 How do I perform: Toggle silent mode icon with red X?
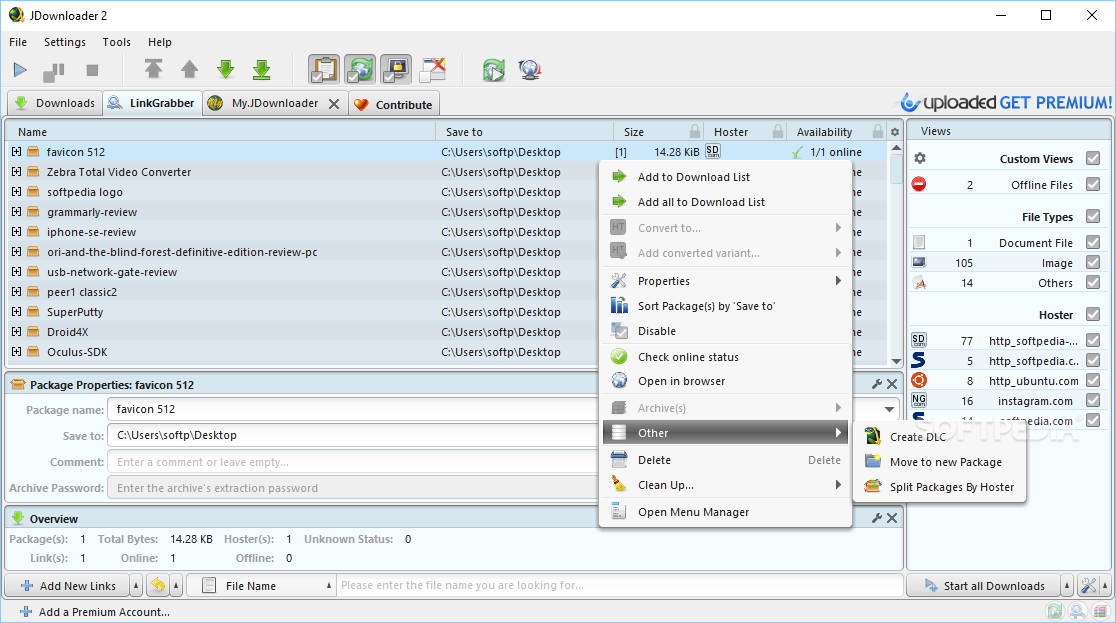point(433,69)
